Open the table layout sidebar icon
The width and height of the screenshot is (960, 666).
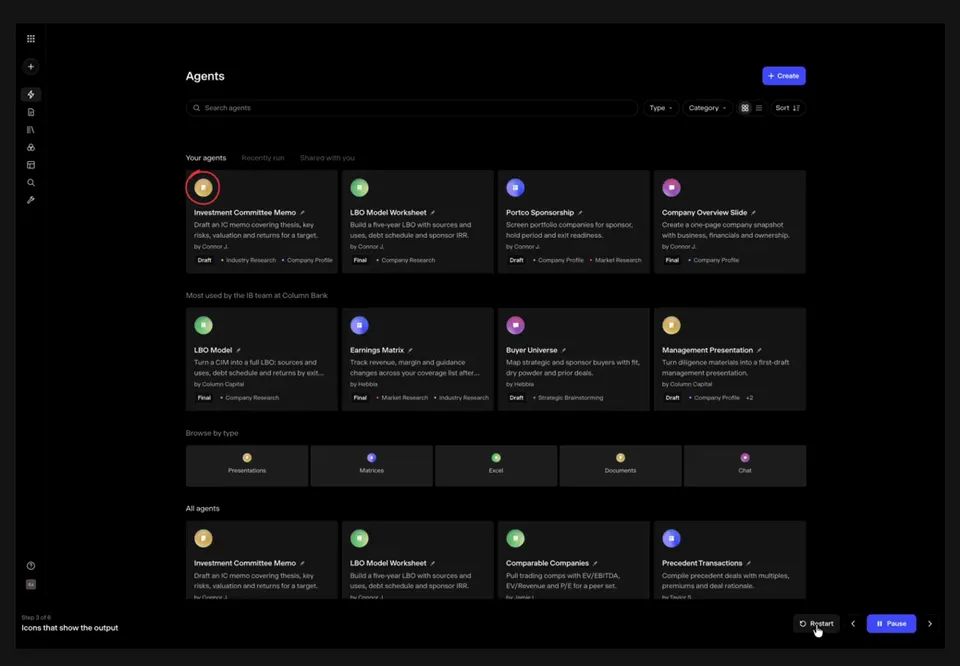[31, 165]
